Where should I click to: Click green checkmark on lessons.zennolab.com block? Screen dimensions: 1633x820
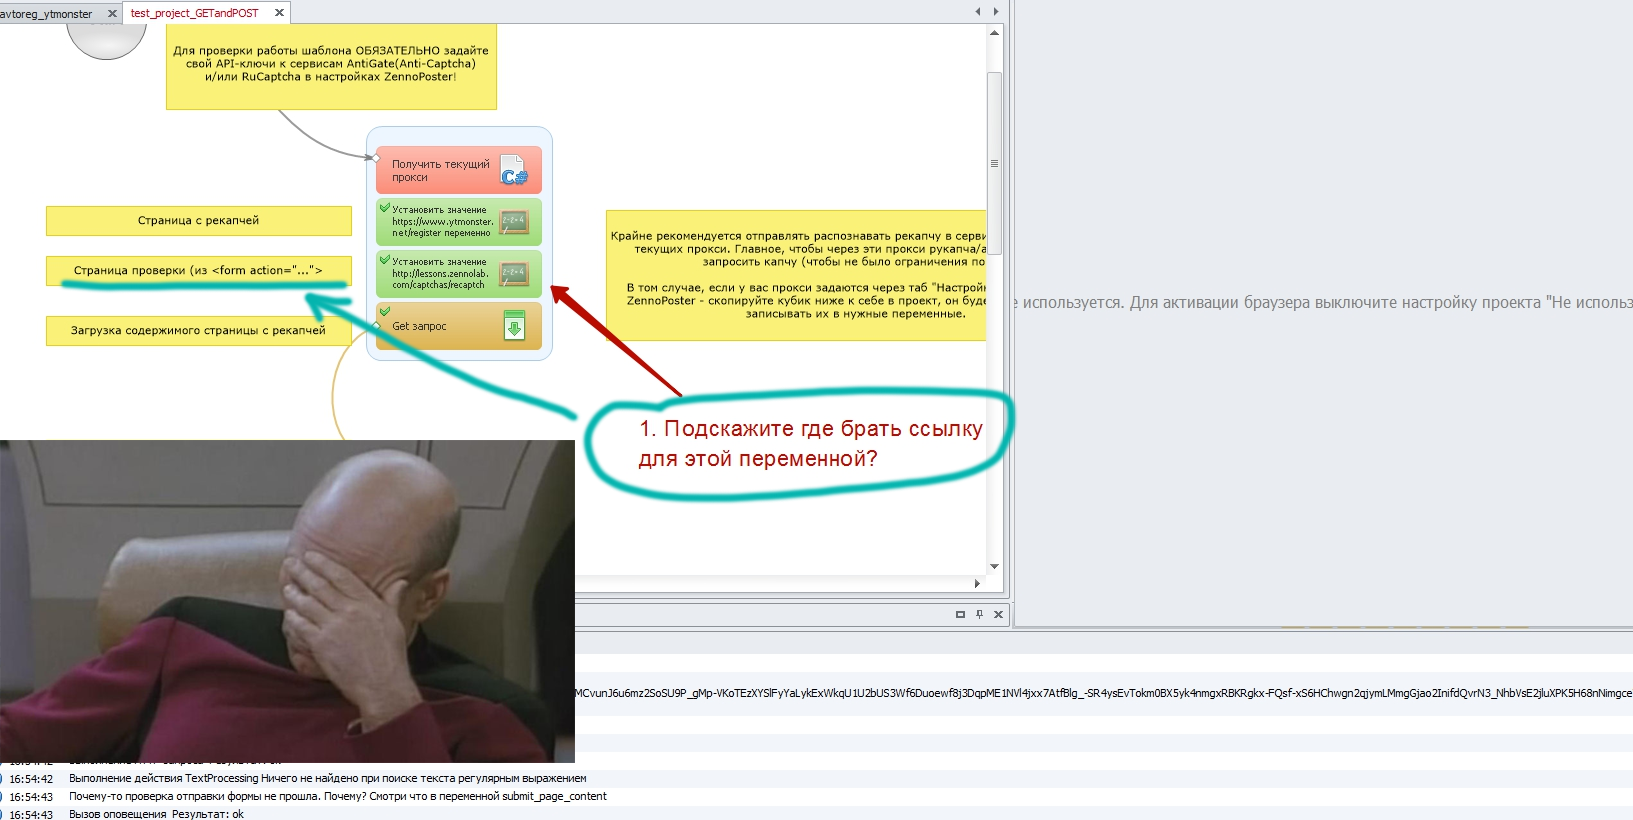pyautogui.click(x=385, y=260)
